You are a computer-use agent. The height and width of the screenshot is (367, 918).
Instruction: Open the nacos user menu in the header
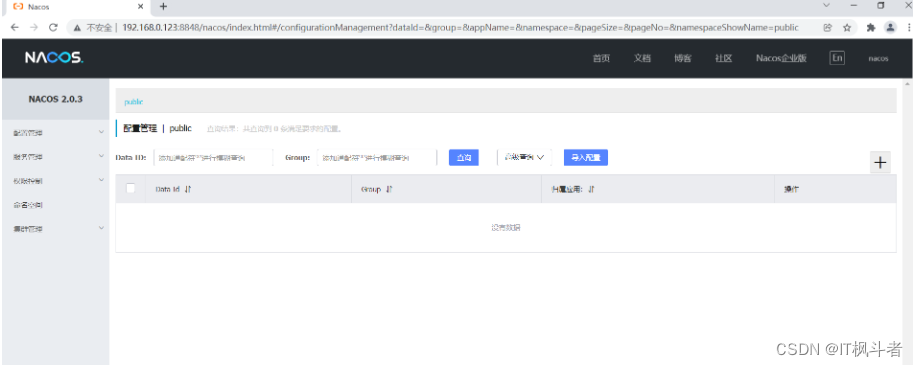point(878,59)
